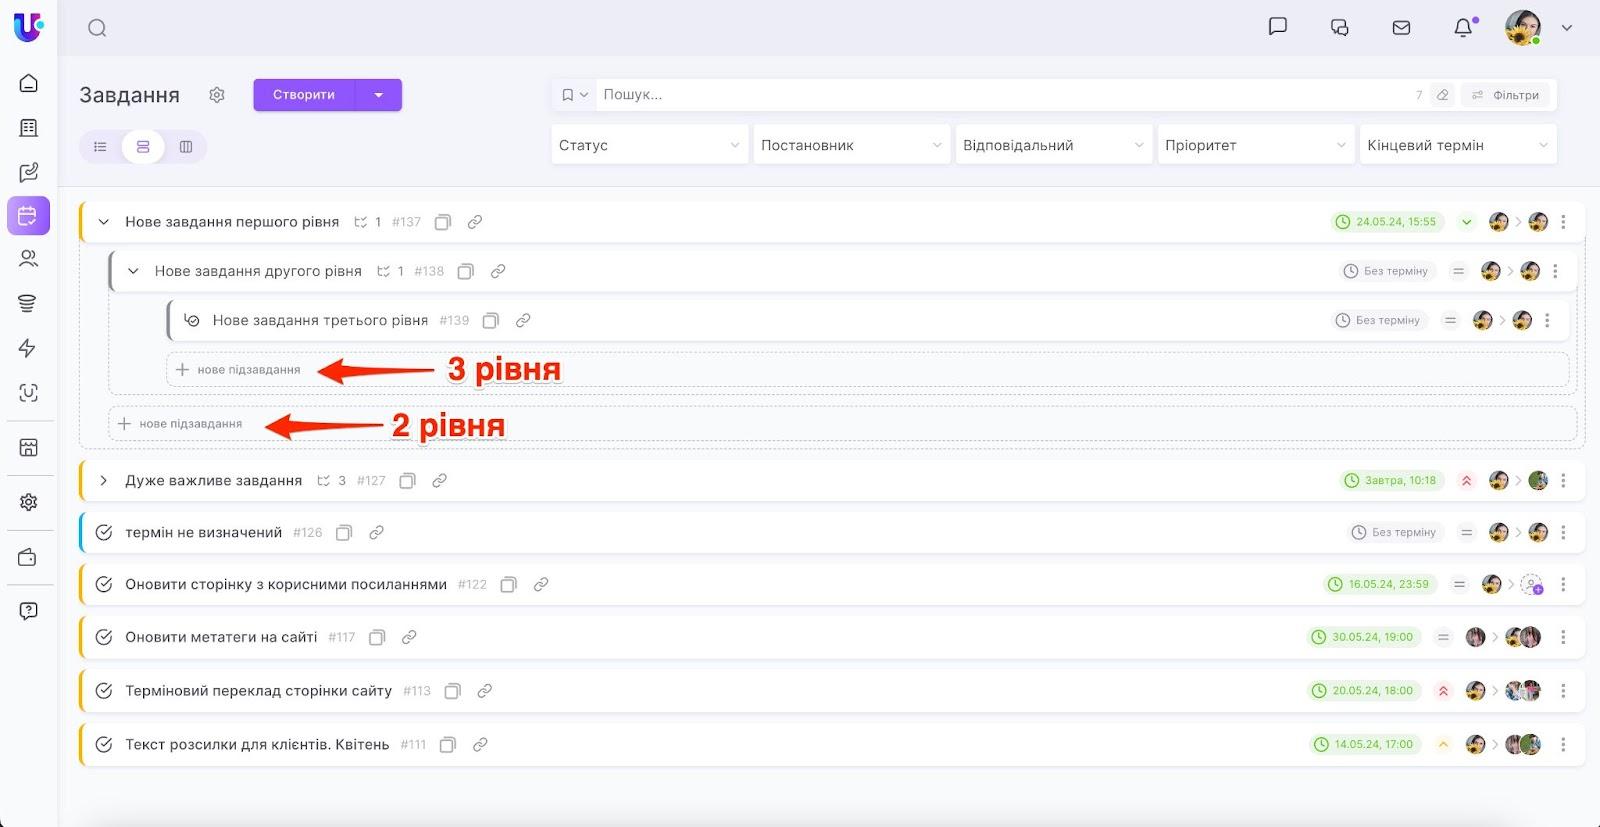Copy link of task #137
Viewport: 1600px width, 827px height.
tap(475, 222)
